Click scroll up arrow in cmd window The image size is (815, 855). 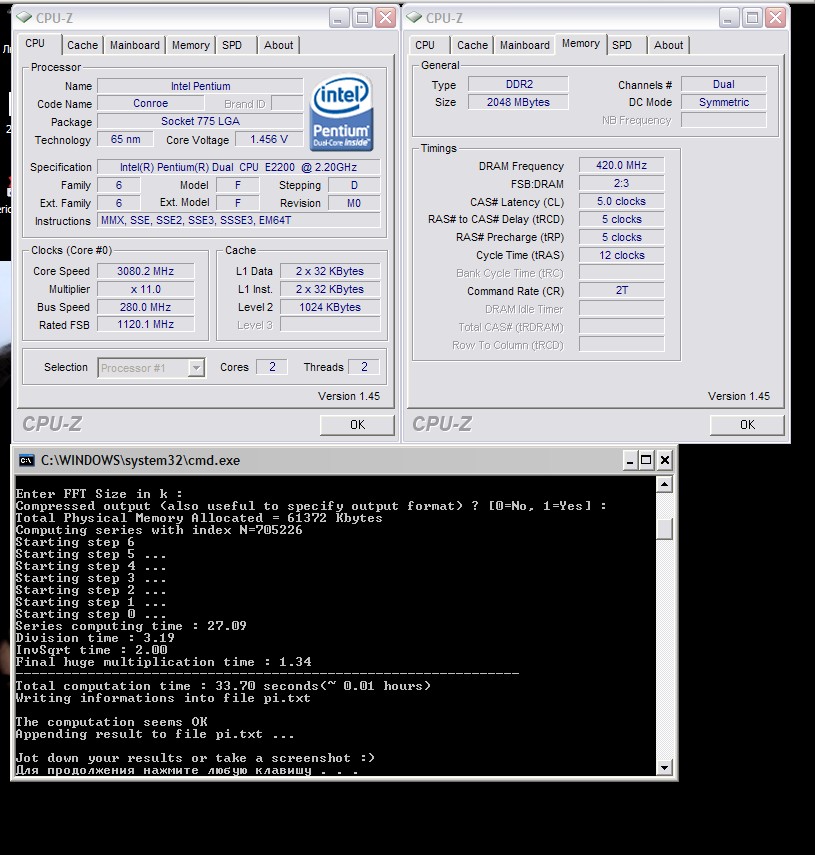click(x=664, y=484)
